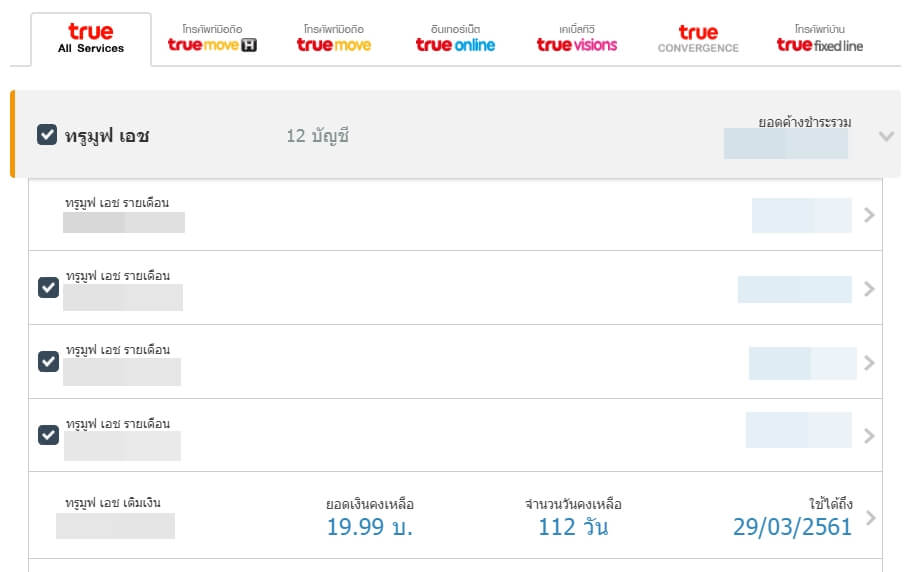
Task: Switch to the truemove H tab
Action: 212,39
